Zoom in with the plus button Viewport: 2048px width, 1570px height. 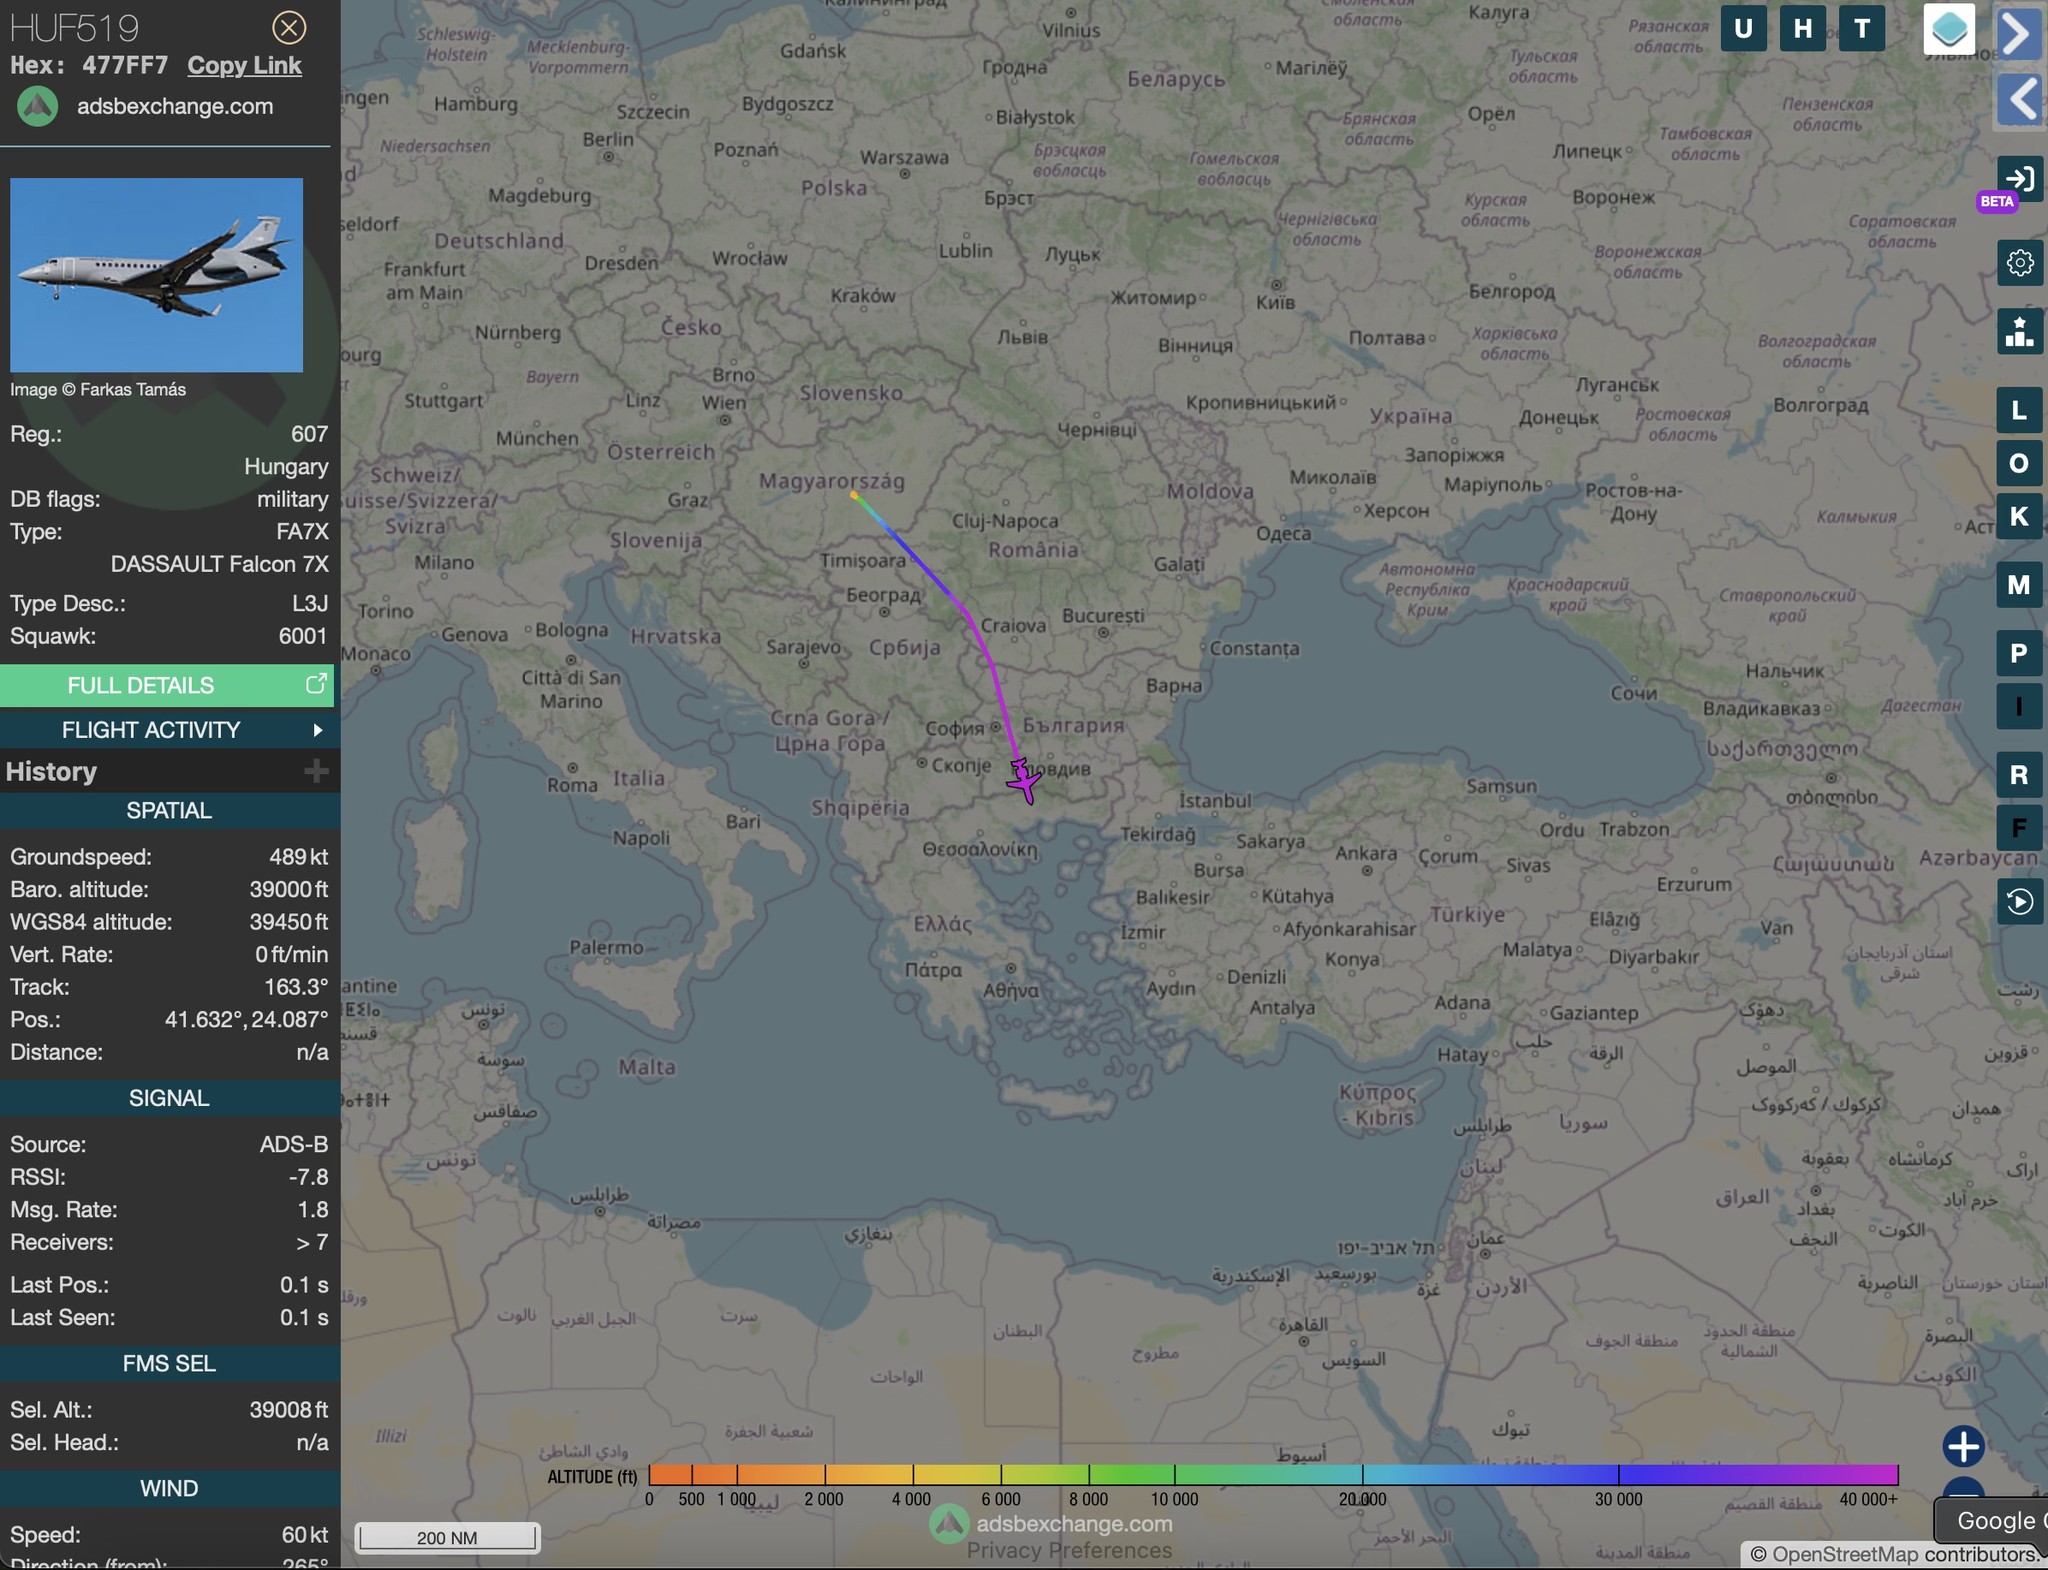(1963, 1446)
